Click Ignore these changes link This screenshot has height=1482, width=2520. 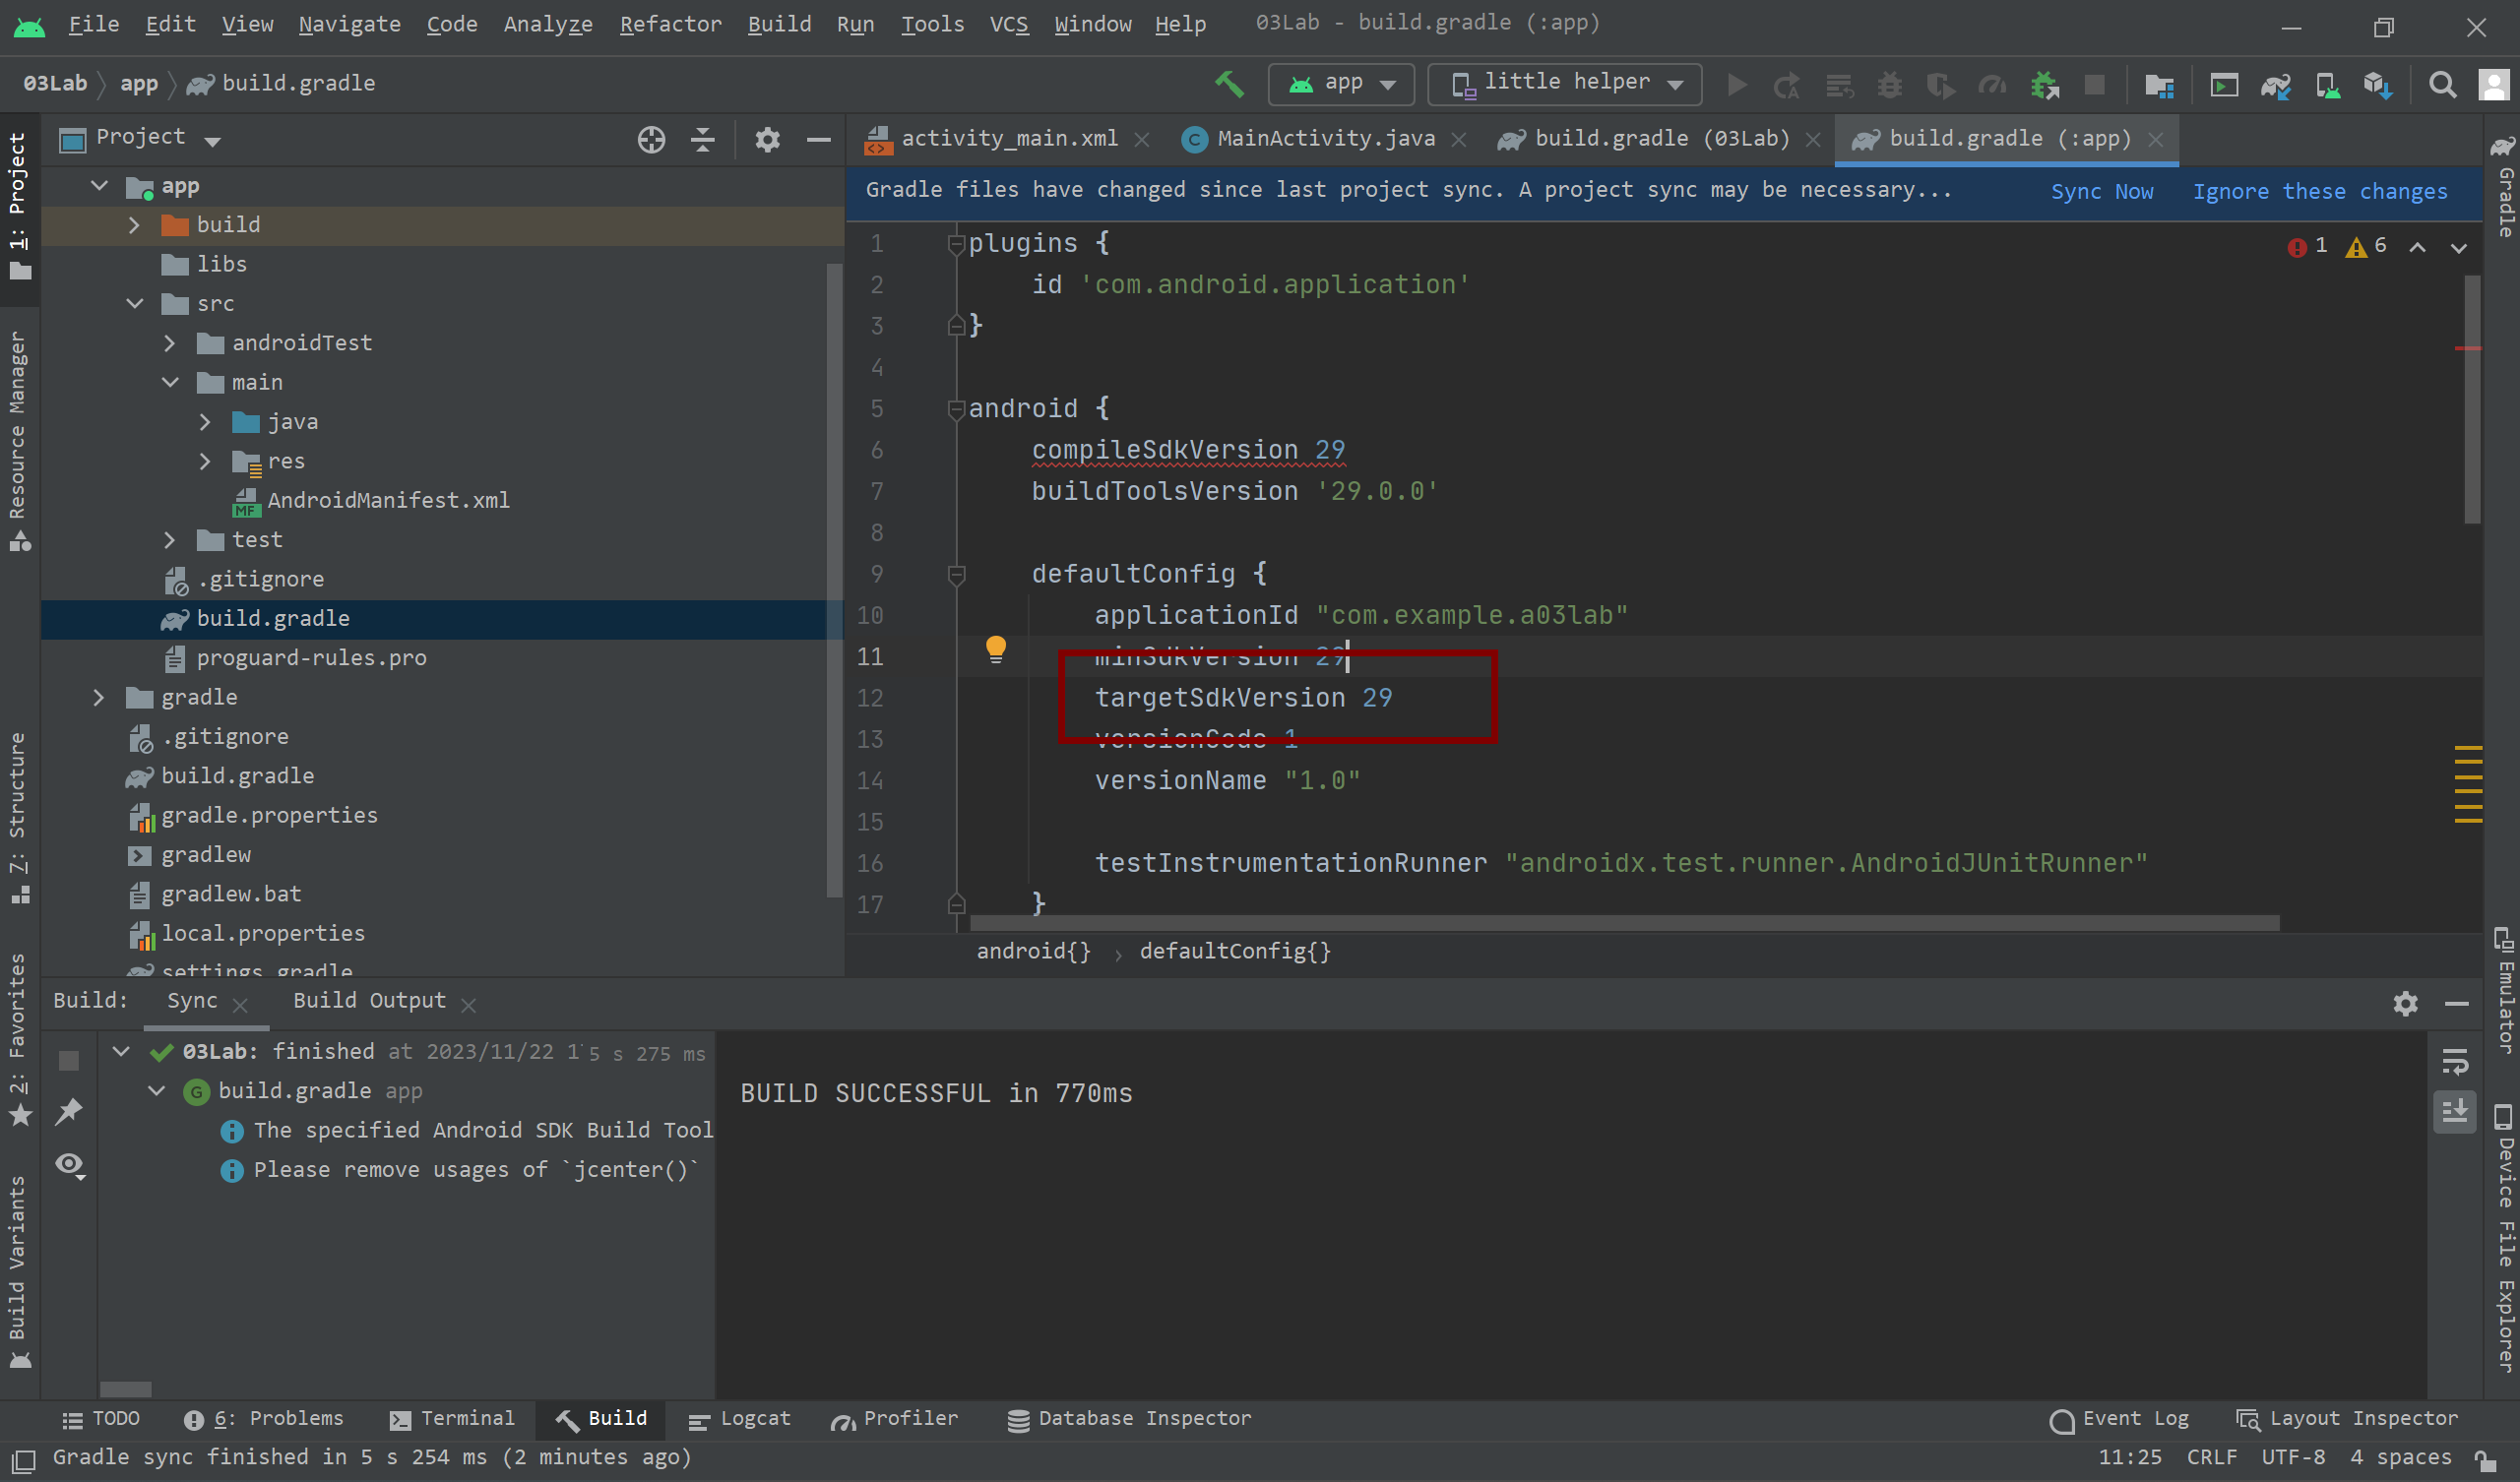point(2320,192)
